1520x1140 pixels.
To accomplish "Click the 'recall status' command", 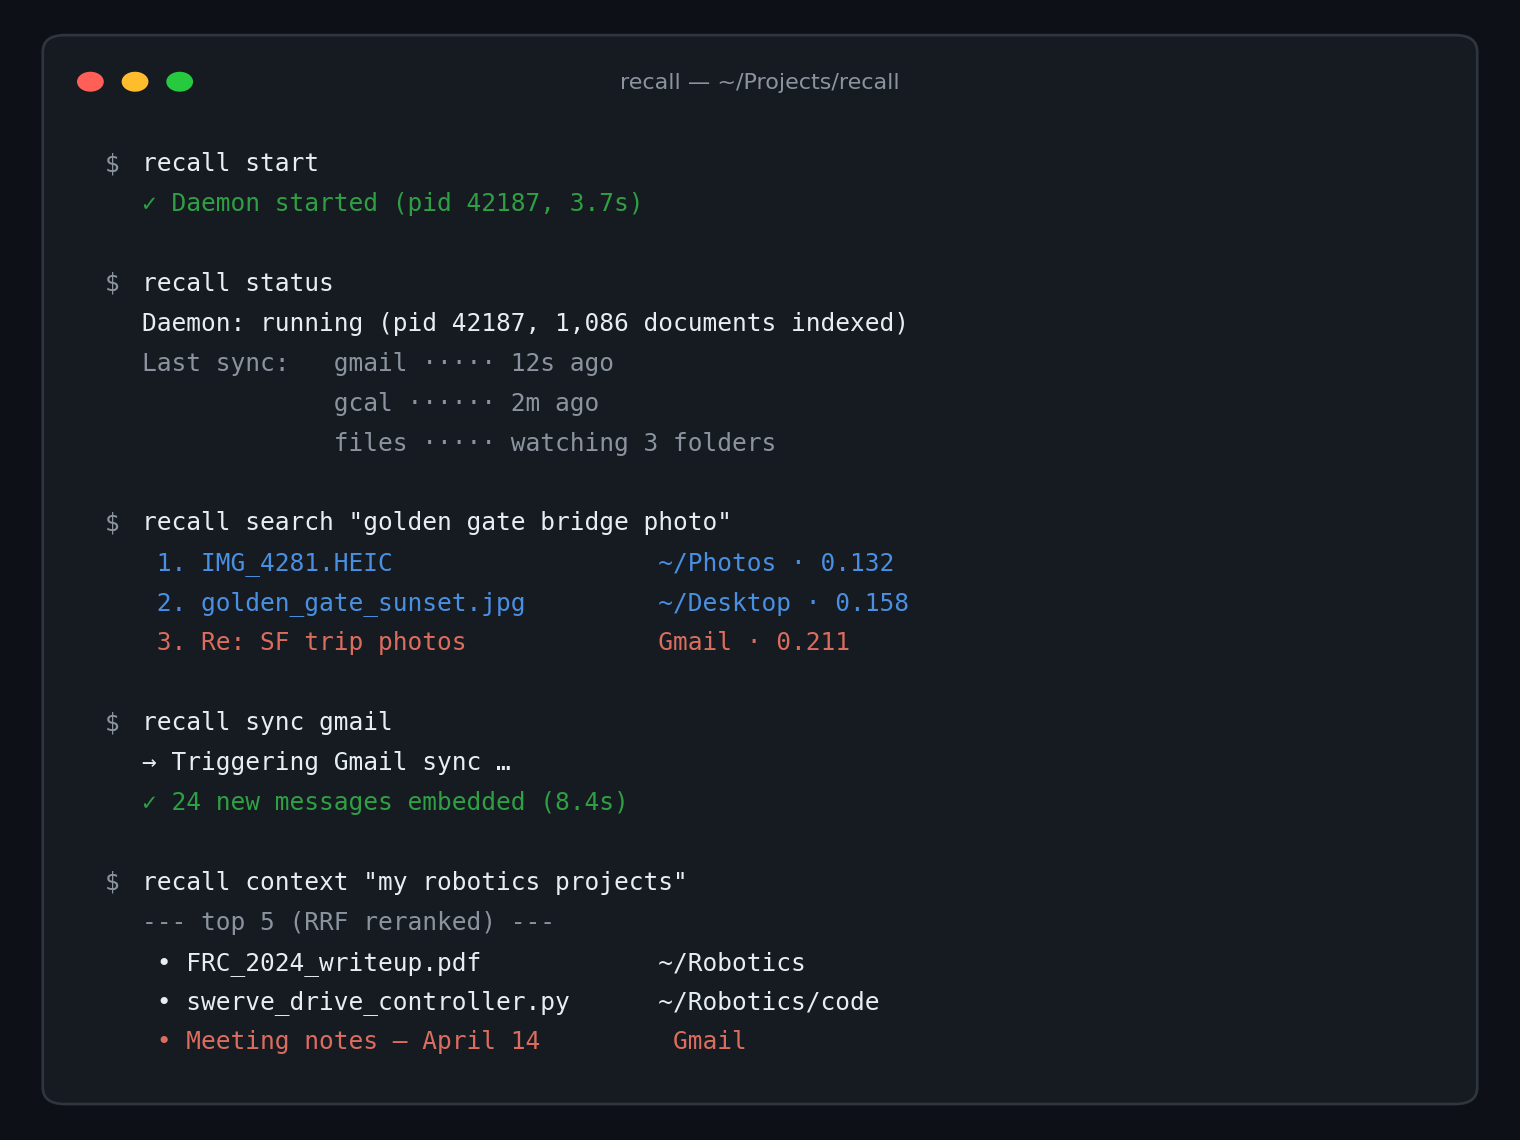I will 237,283.
